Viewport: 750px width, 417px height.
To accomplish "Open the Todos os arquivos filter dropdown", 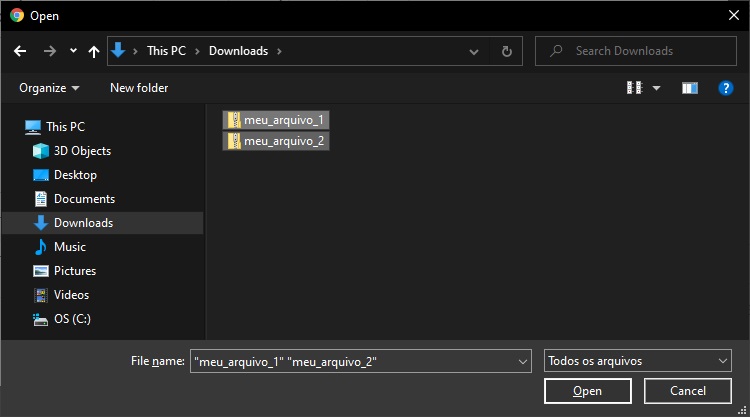I will pos(638,361).
